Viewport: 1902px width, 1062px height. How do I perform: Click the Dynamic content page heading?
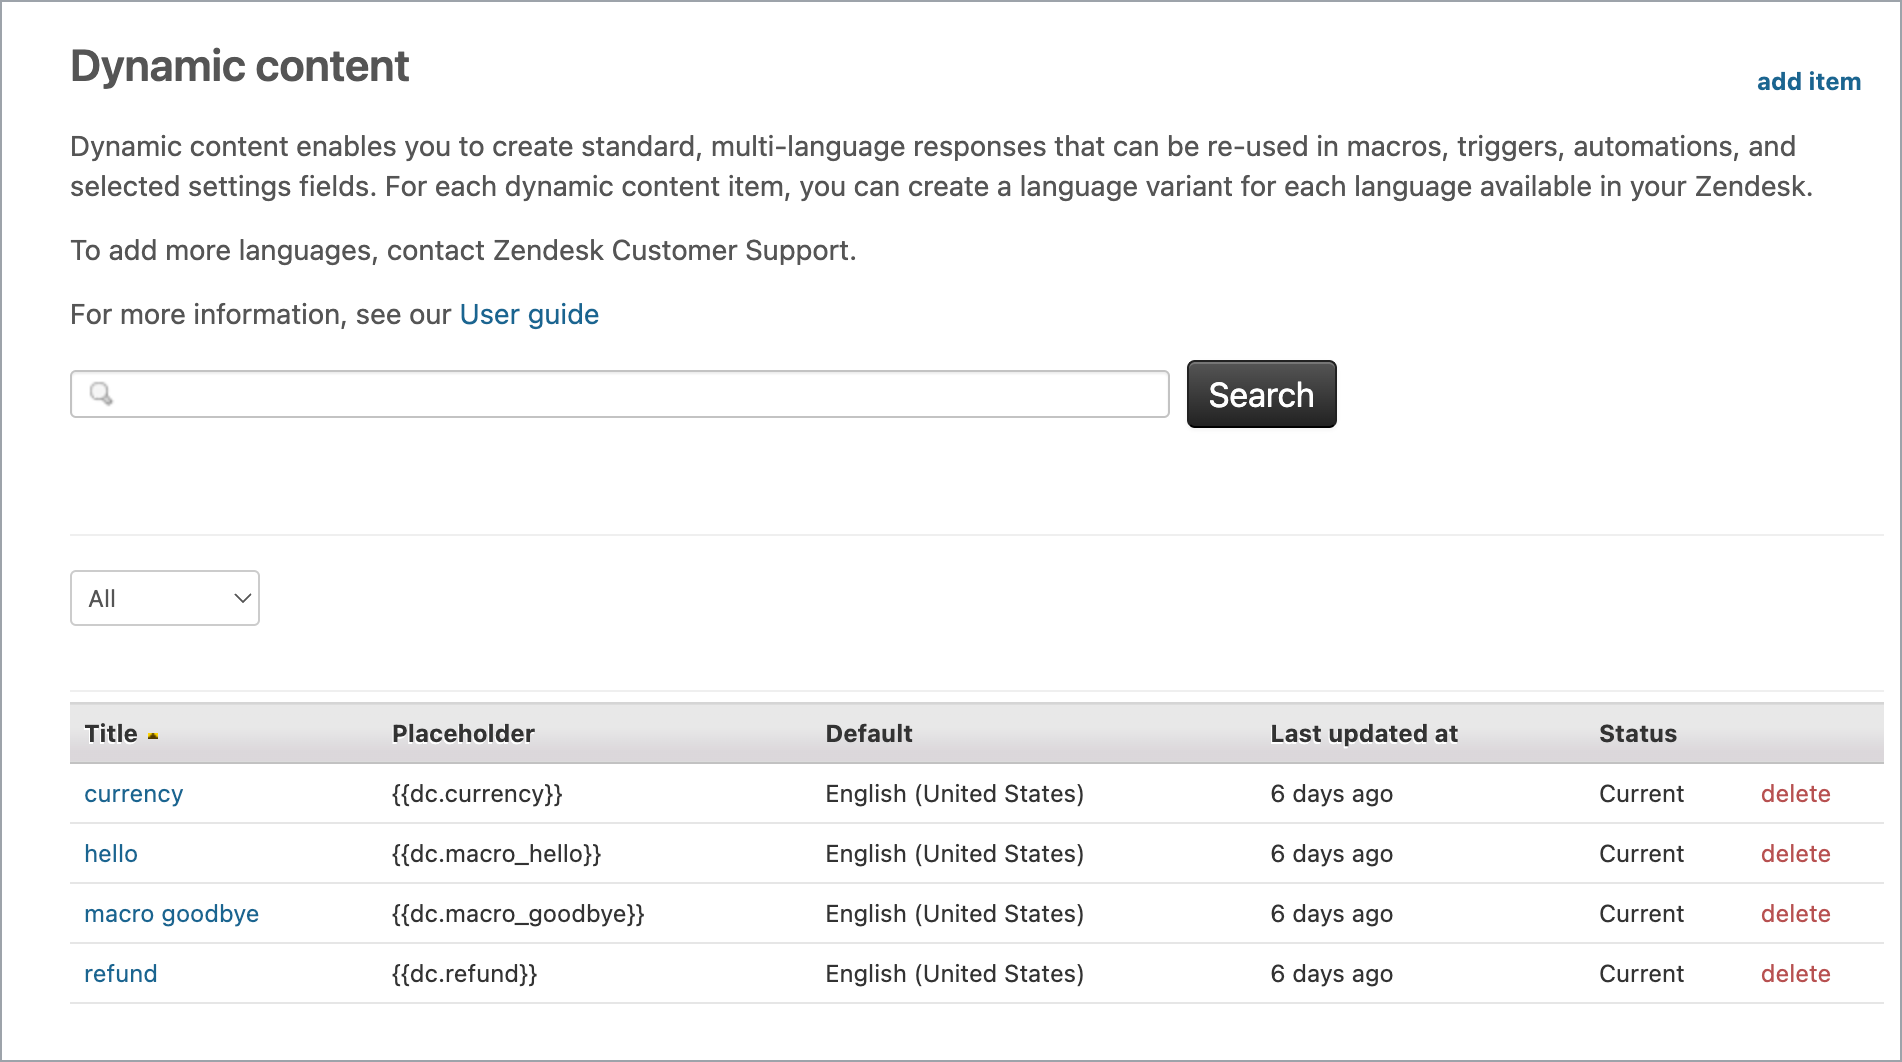click(240, 67)
